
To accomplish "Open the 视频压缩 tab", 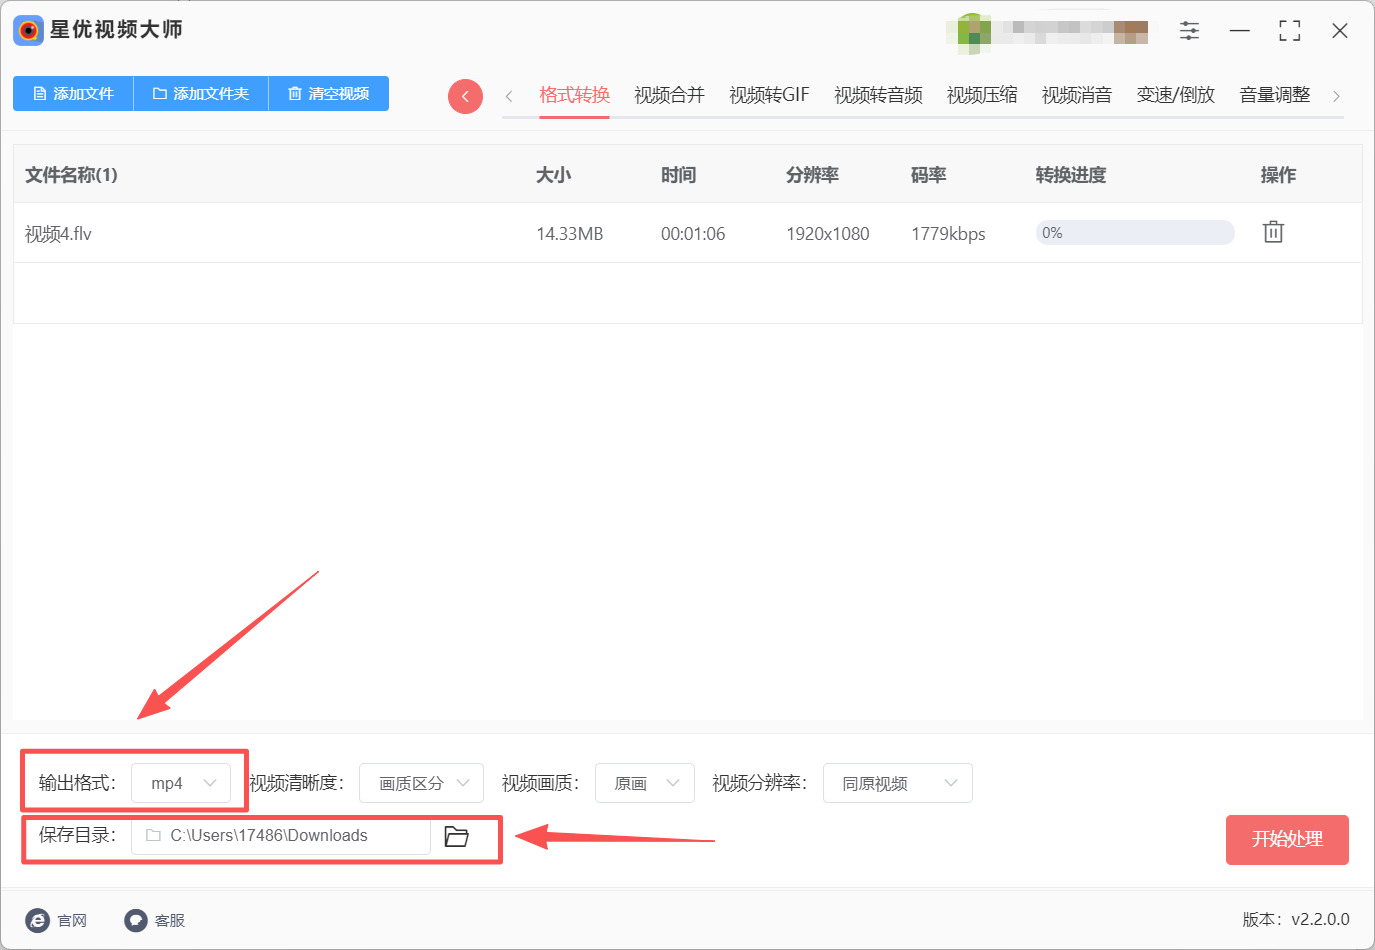I will point(982,95).
